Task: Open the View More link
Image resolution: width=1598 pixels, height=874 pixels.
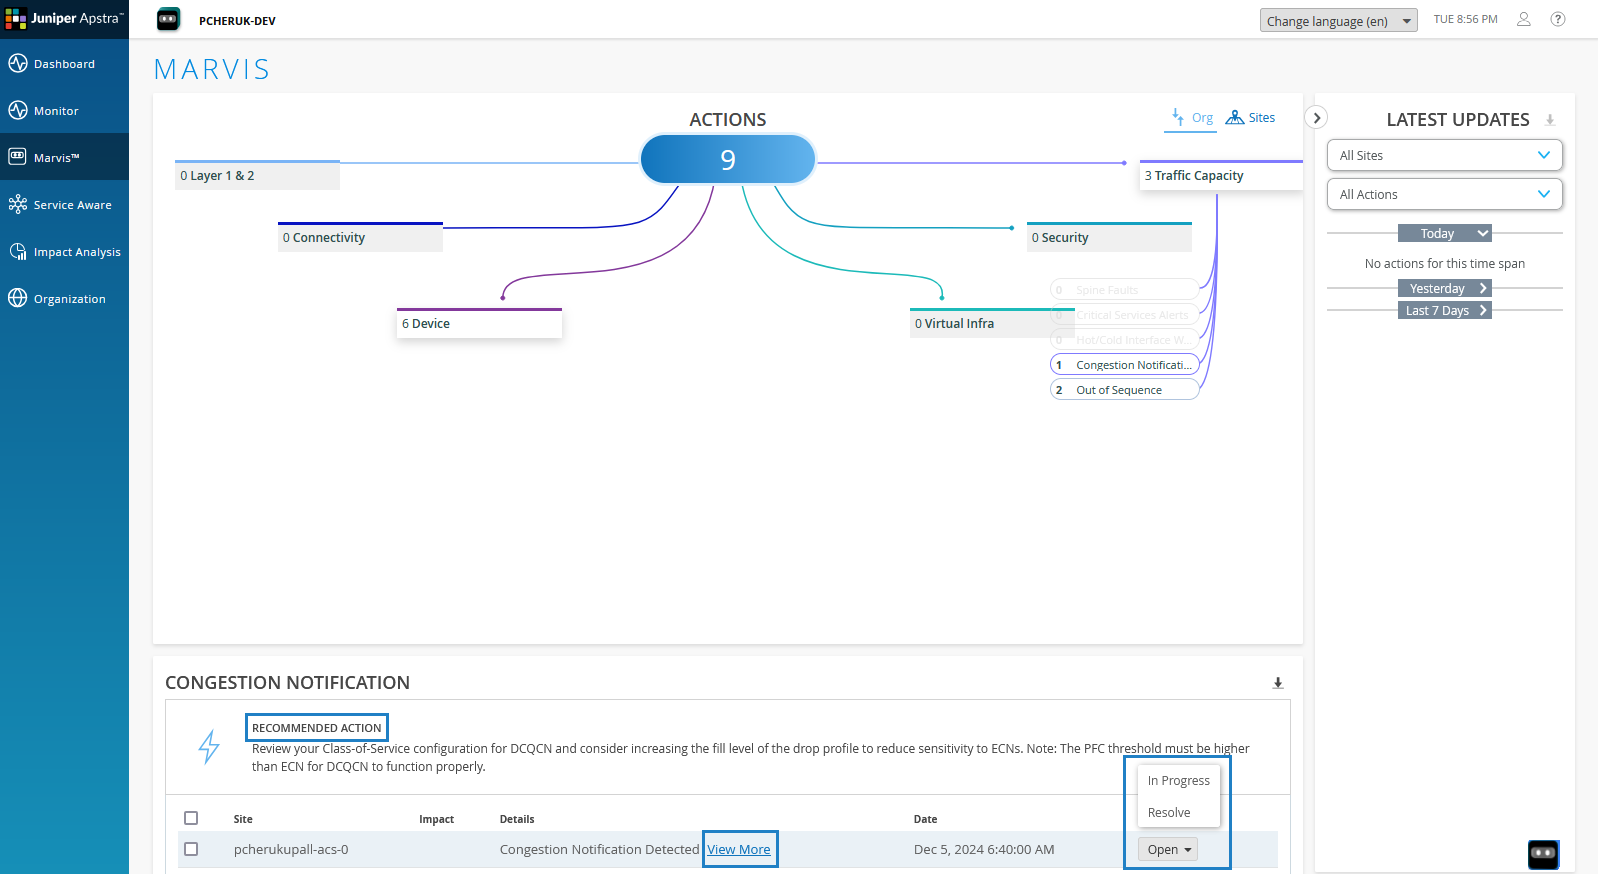Action: (x=739, y=849)
